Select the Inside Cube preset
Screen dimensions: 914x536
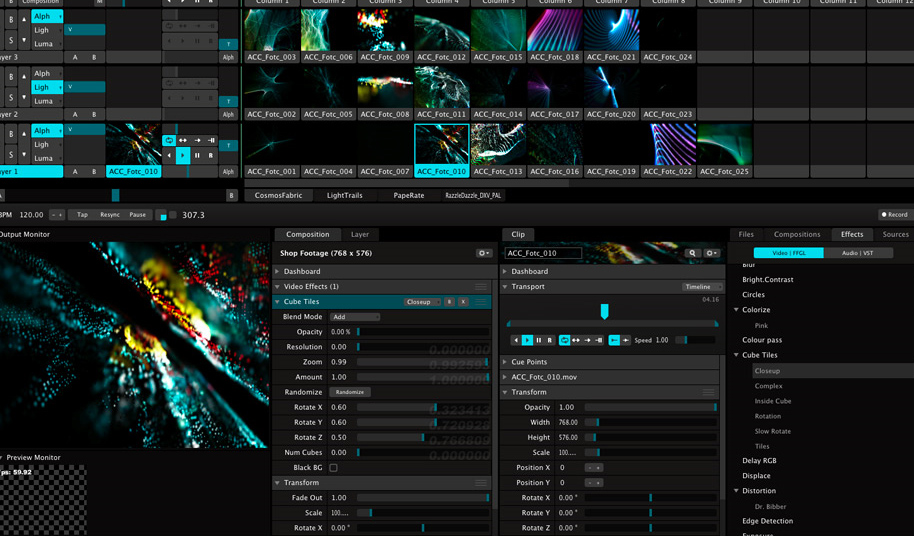tap(773, 401)
